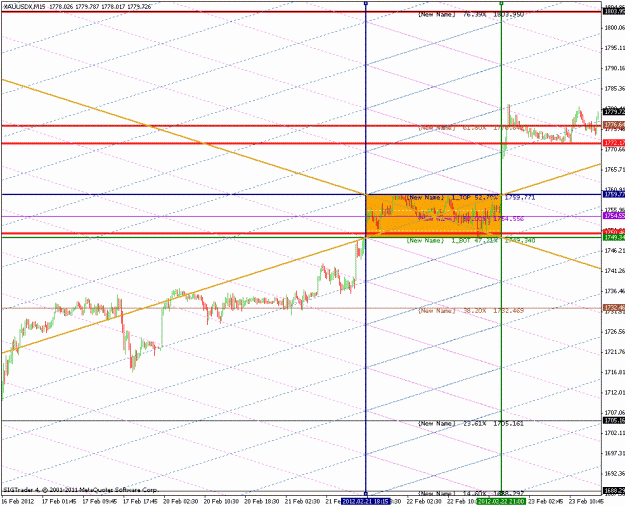Click the 20 Feb 10:30 time axis label
Screen dimensions: 625x506
(221, 501)
